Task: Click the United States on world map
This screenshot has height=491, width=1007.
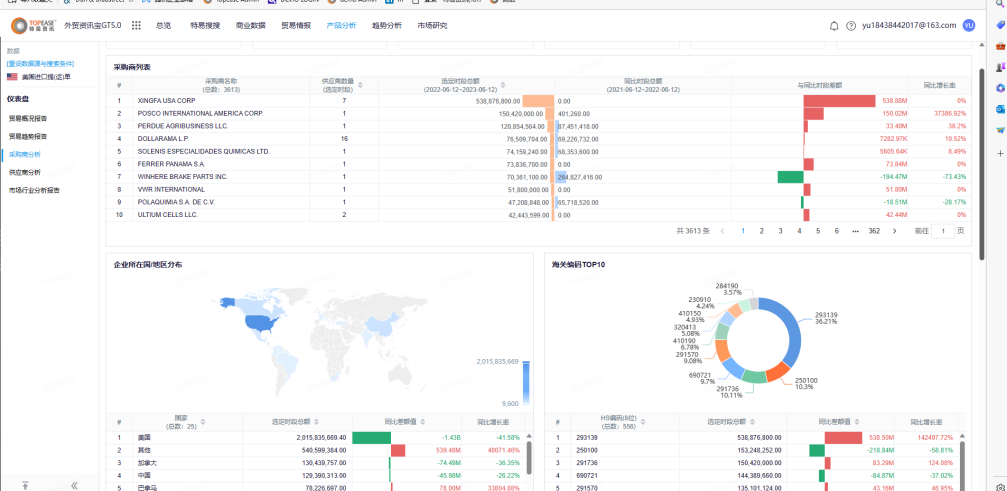Action: coord(258,323)
